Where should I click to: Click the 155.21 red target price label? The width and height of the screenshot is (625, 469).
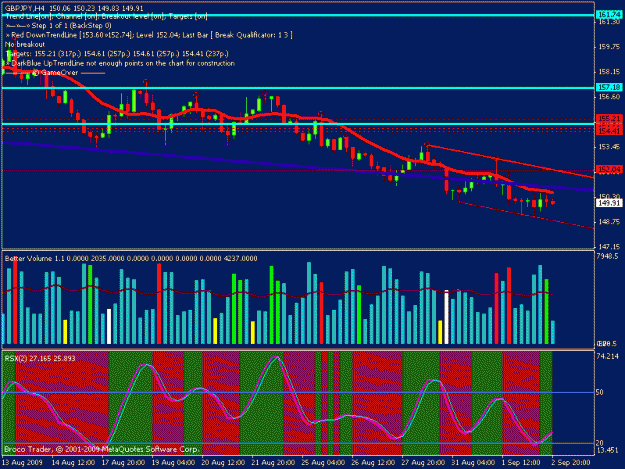click(609, 118)
